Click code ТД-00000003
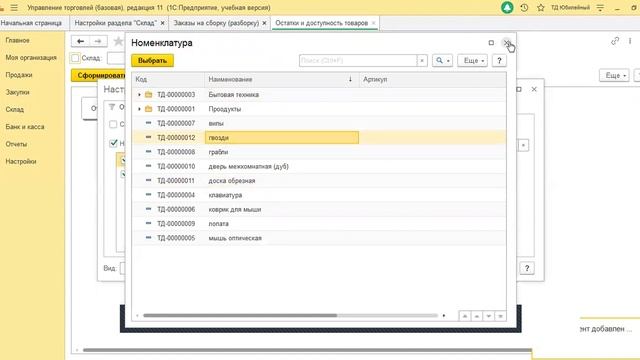 [176, 95]
